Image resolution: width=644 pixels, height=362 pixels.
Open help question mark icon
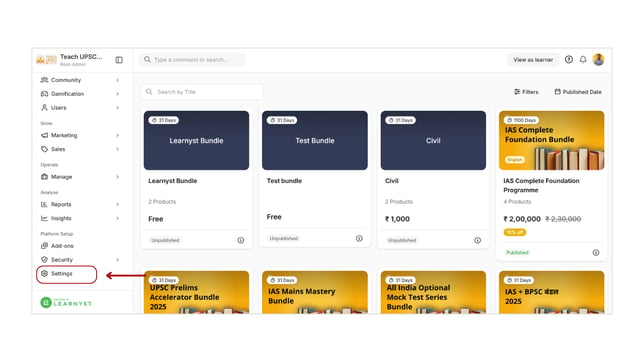569,60
